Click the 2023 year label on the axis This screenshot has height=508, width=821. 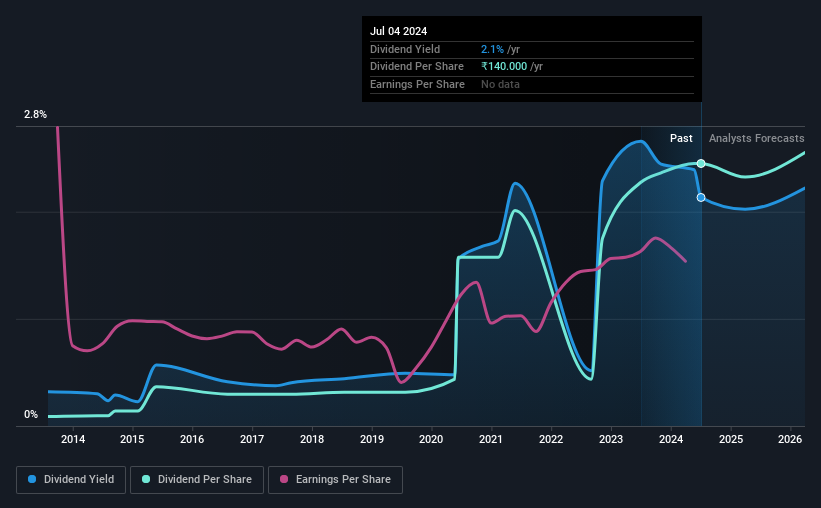611,439
